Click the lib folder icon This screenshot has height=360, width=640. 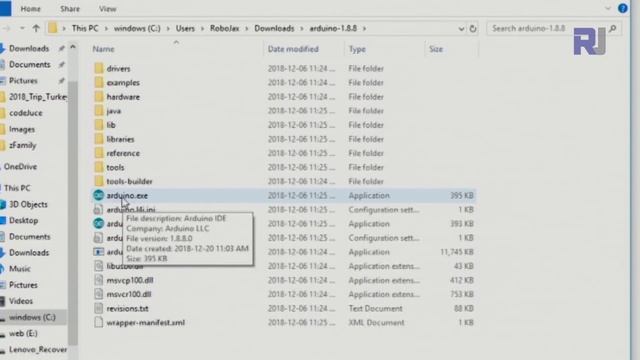pos(99,125)
